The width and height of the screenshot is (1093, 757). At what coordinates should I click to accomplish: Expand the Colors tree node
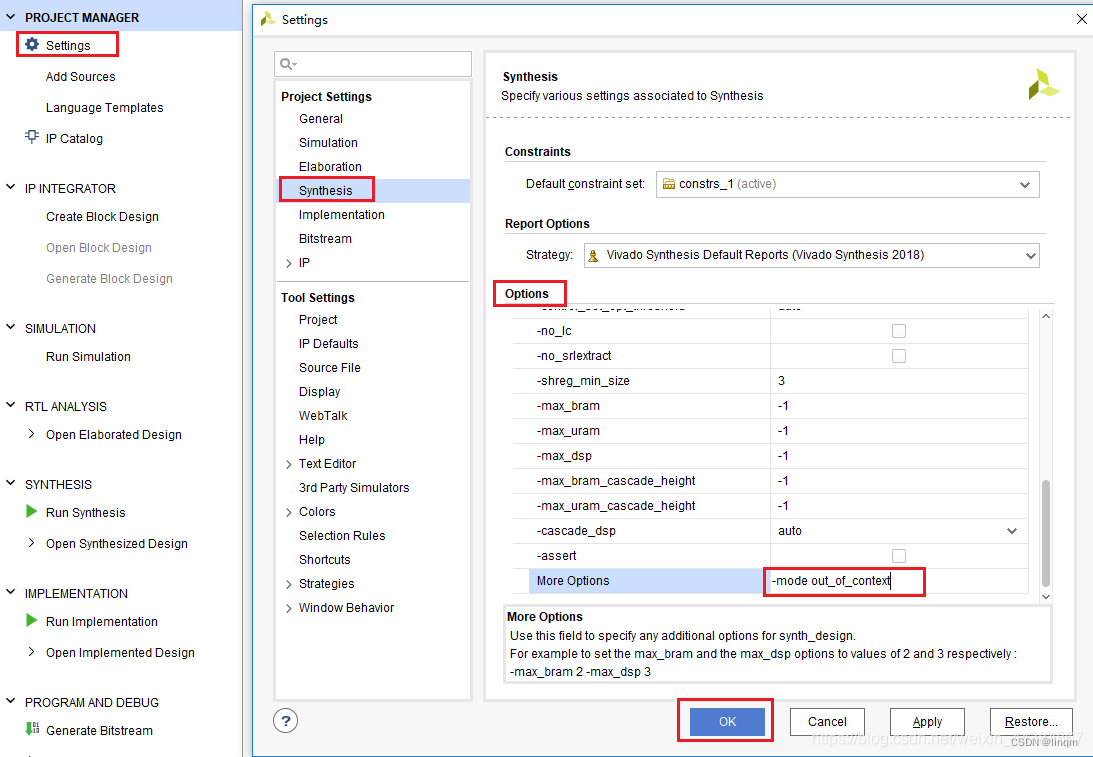(x=289, y=512)
